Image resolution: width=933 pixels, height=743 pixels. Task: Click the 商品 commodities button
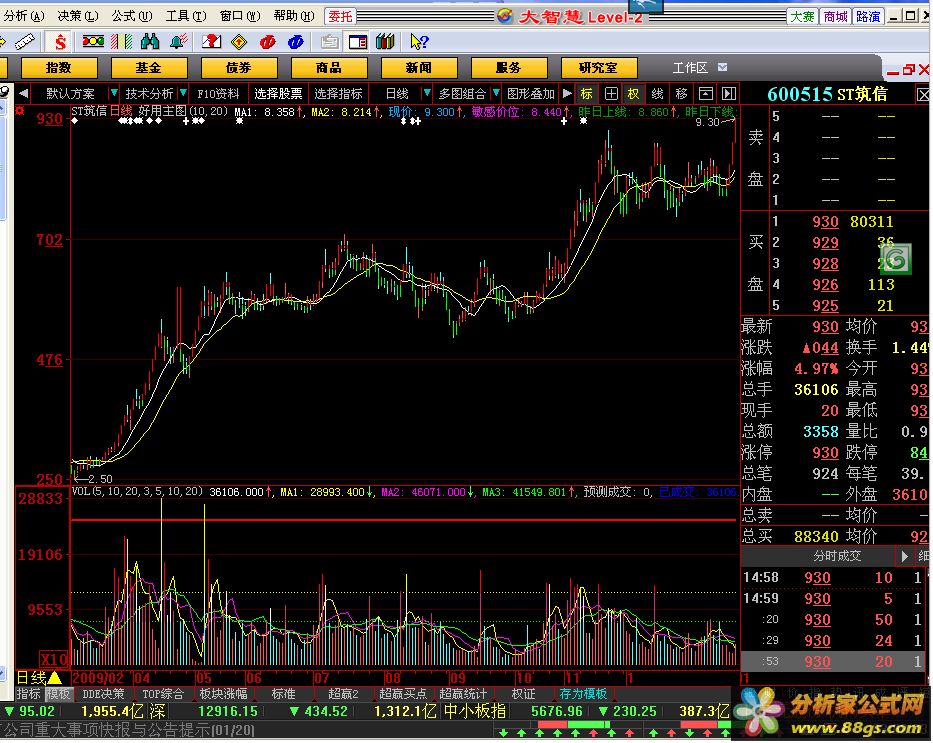tap(328, 68)
